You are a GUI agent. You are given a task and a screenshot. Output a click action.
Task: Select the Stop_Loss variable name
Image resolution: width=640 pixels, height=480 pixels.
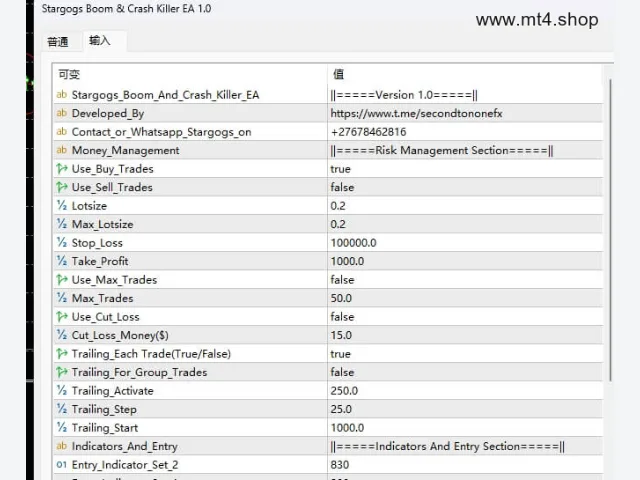coord(97,243)
